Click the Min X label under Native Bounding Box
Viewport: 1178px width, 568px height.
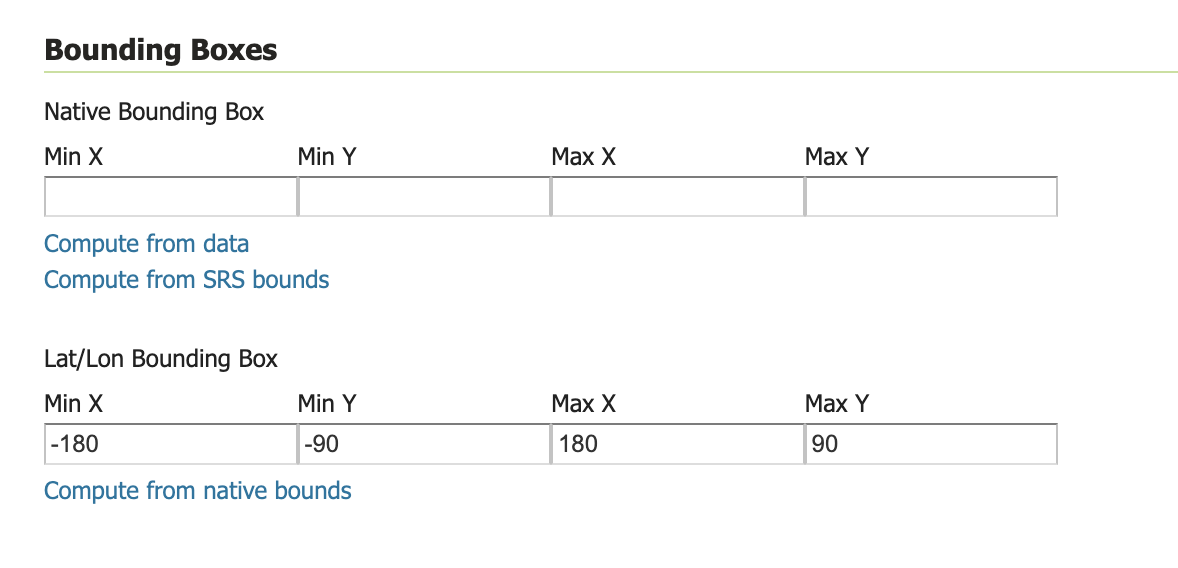coord(74,157)
